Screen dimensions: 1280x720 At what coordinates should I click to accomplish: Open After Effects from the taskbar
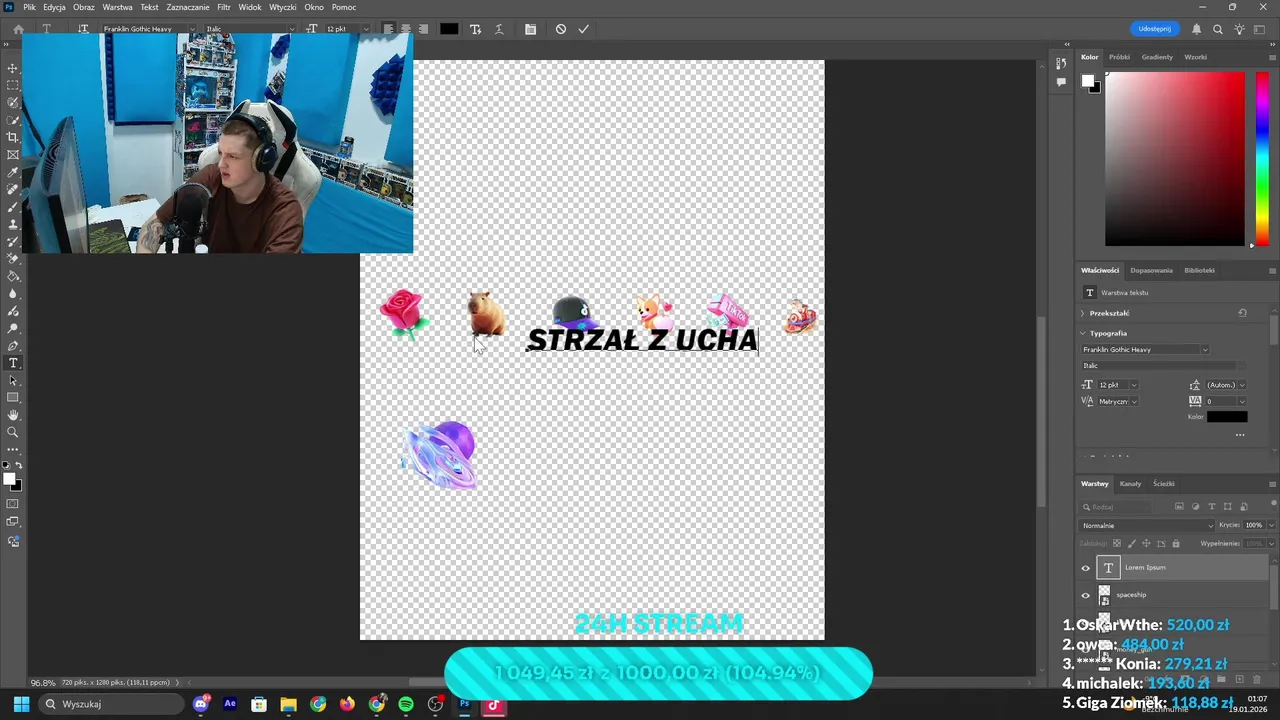(230, 704)
